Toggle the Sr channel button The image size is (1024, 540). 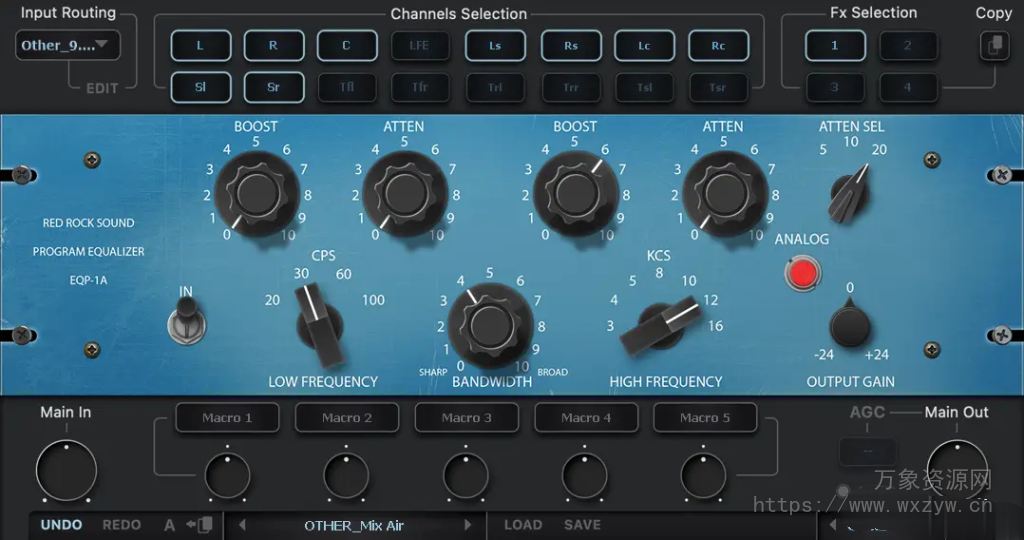[x=274, y=87]
